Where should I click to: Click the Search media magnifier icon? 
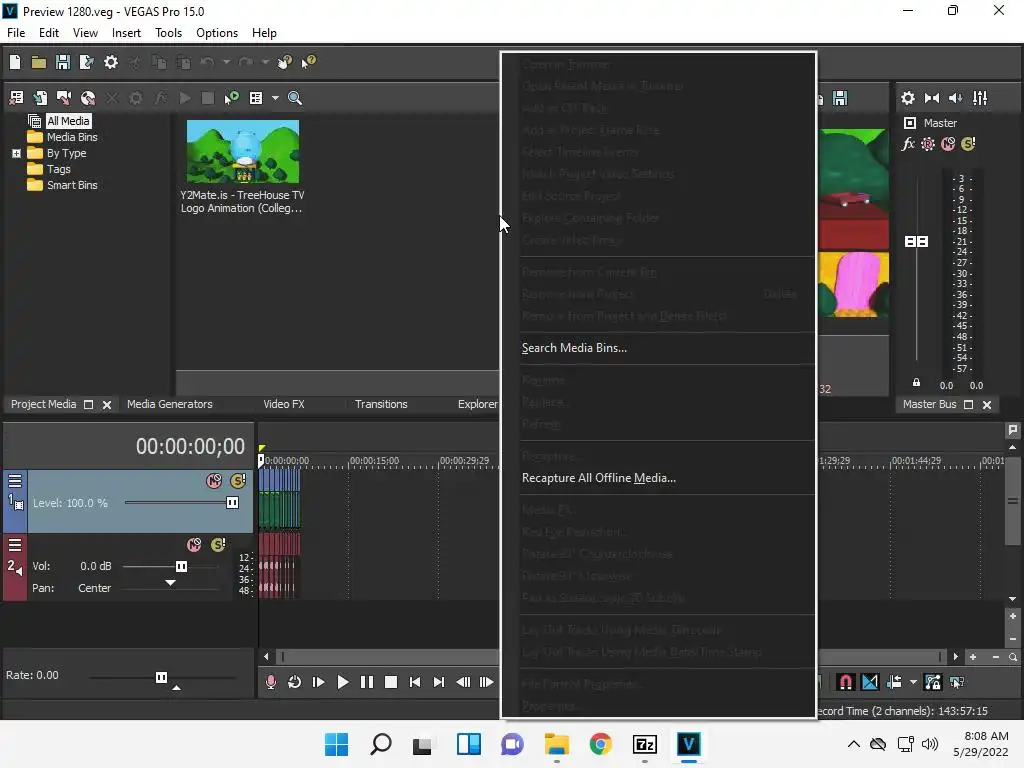point(295,98)
